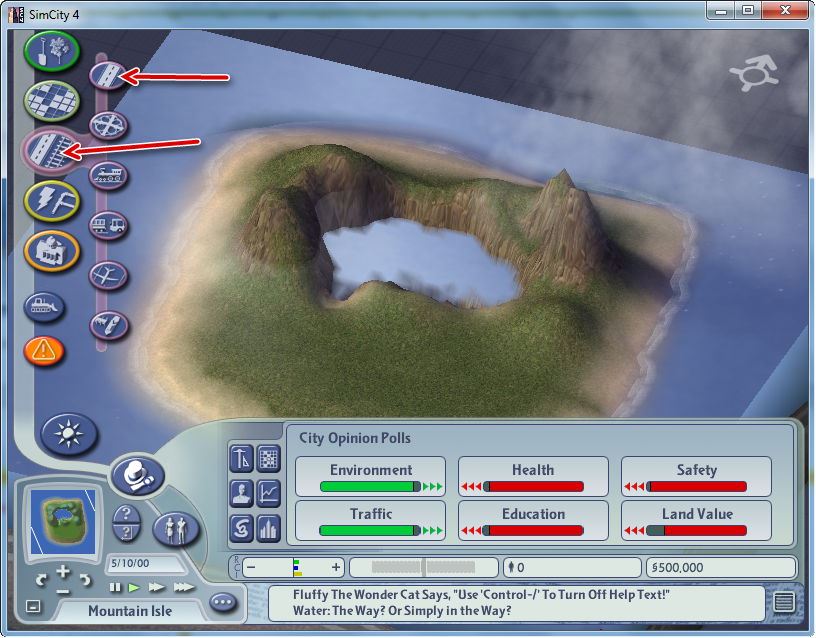Open the options three-dots button
Screen dimensions: 816x638
(x=223, y=602)
